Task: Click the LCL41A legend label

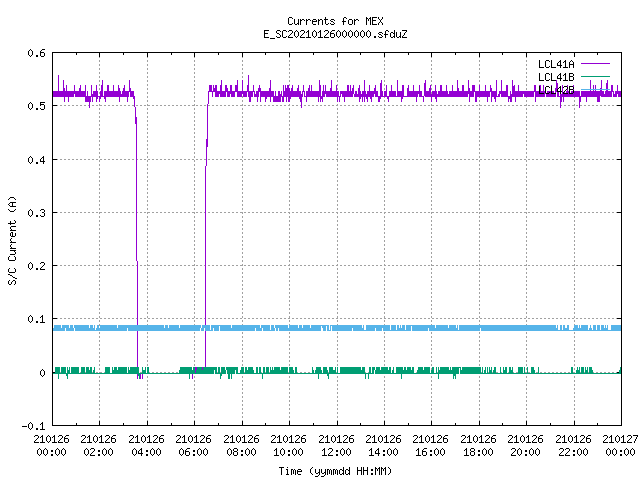Action: coord(556,64)
